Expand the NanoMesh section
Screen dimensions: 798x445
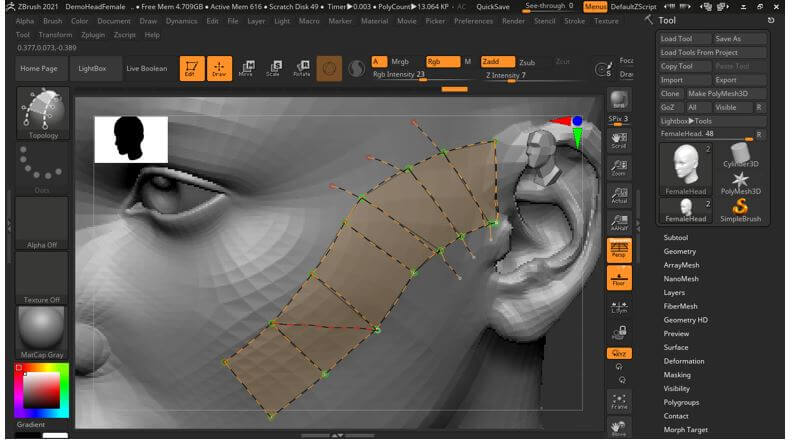[x=681, y=279]
